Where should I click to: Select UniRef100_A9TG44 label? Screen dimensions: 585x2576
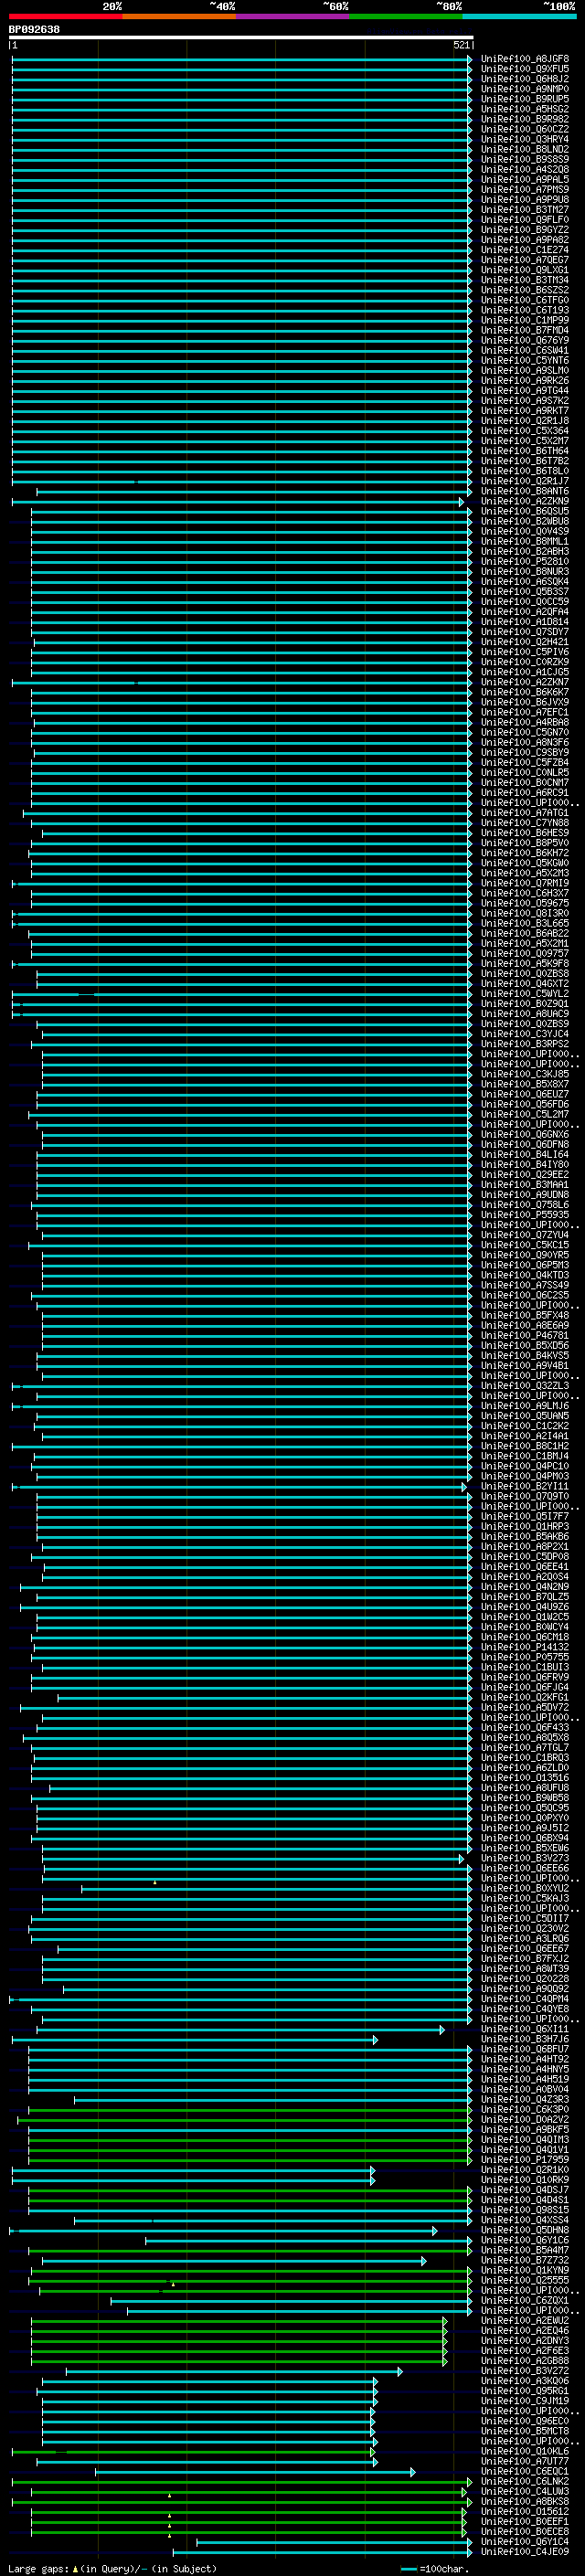525,390
